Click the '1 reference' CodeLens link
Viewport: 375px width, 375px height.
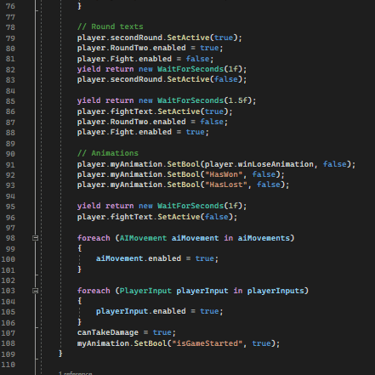[75, 373]
